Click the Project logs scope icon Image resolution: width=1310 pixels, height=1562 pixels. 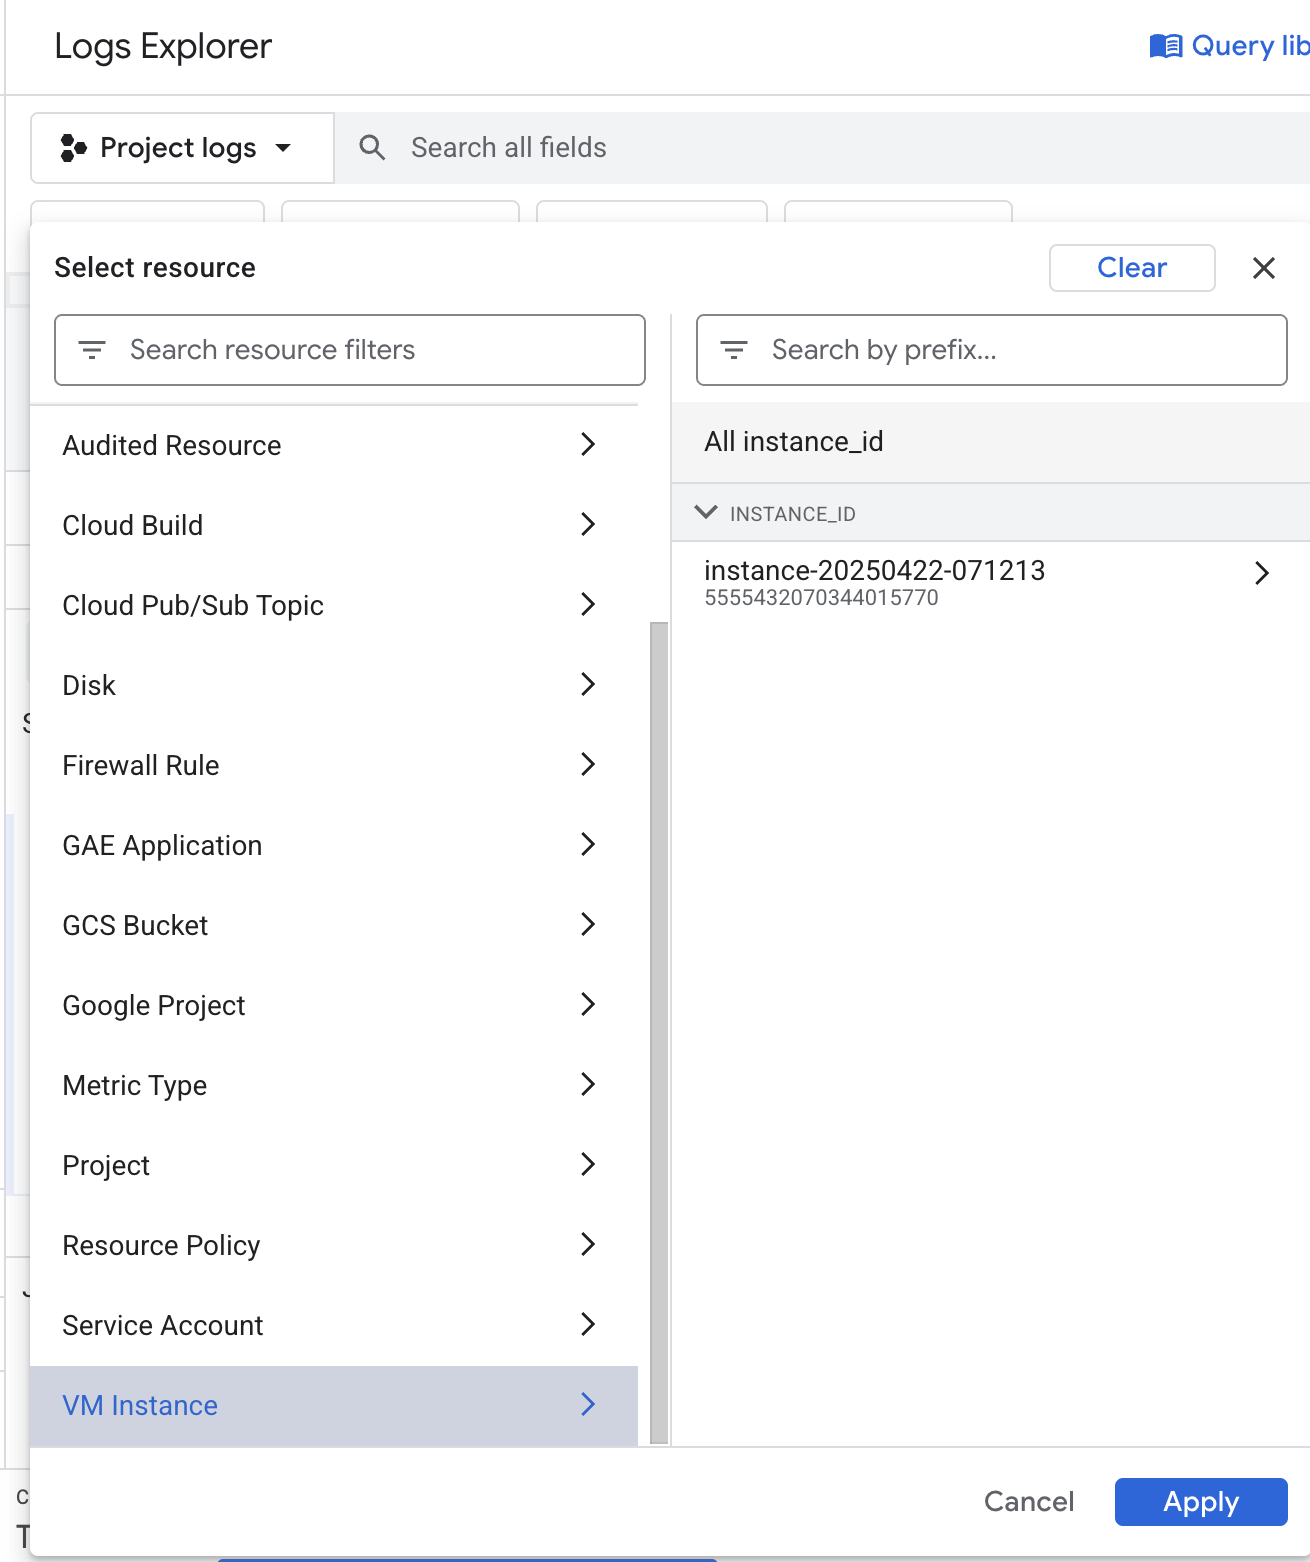pos(73,148)
